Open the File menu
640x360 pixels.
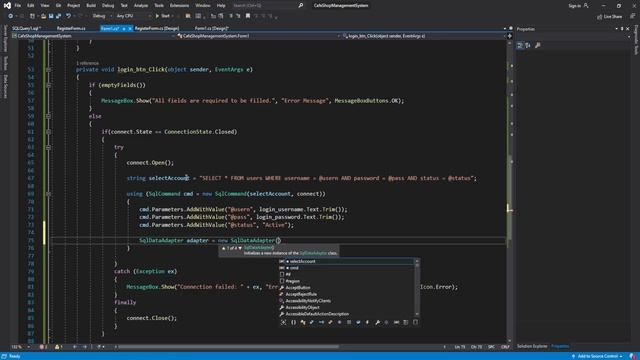tap(18, 6)
